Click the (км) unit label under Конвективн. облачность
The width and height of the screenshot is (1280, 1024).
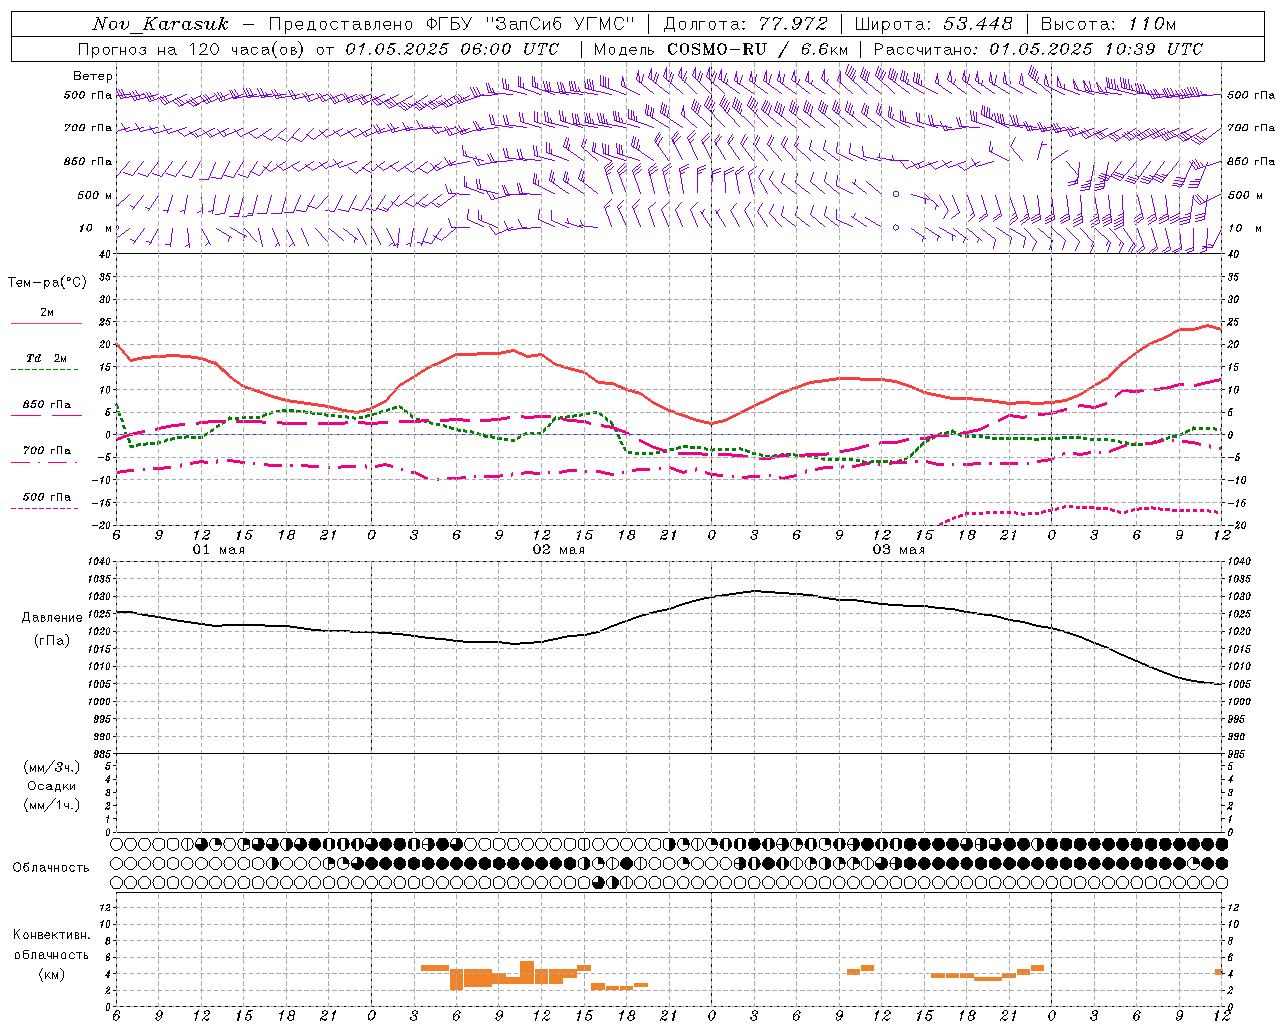[x=52, y=973]
